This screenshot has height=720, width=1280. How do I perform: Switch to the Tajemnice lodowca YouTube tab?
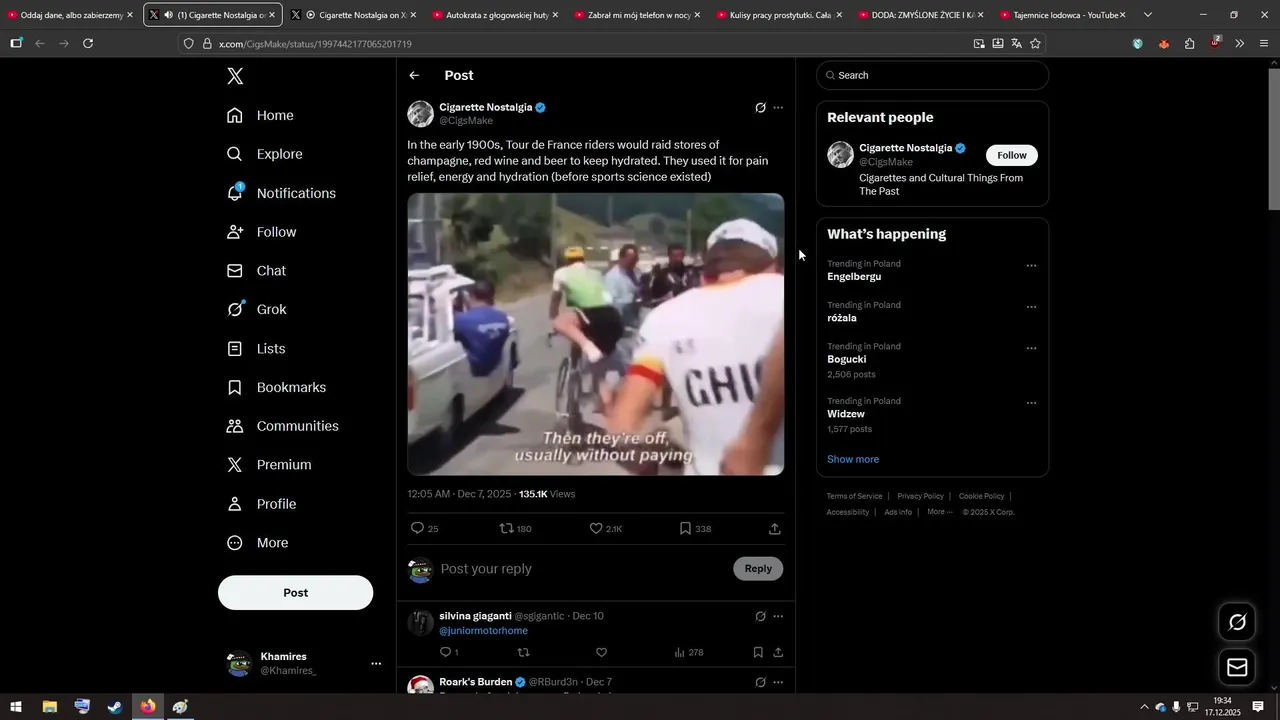[x=1063, y=15]
